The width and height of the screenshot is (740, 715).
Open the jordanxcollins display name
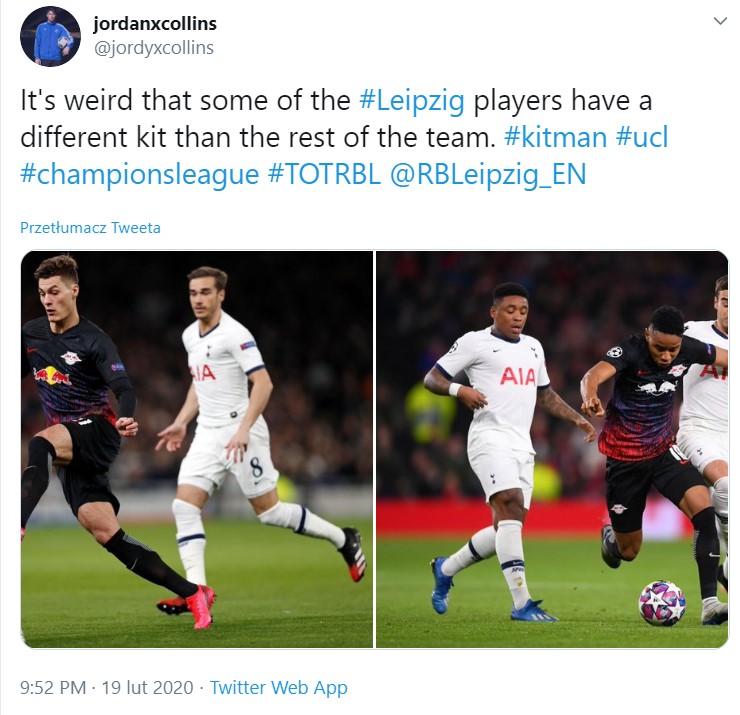point(155,24)
